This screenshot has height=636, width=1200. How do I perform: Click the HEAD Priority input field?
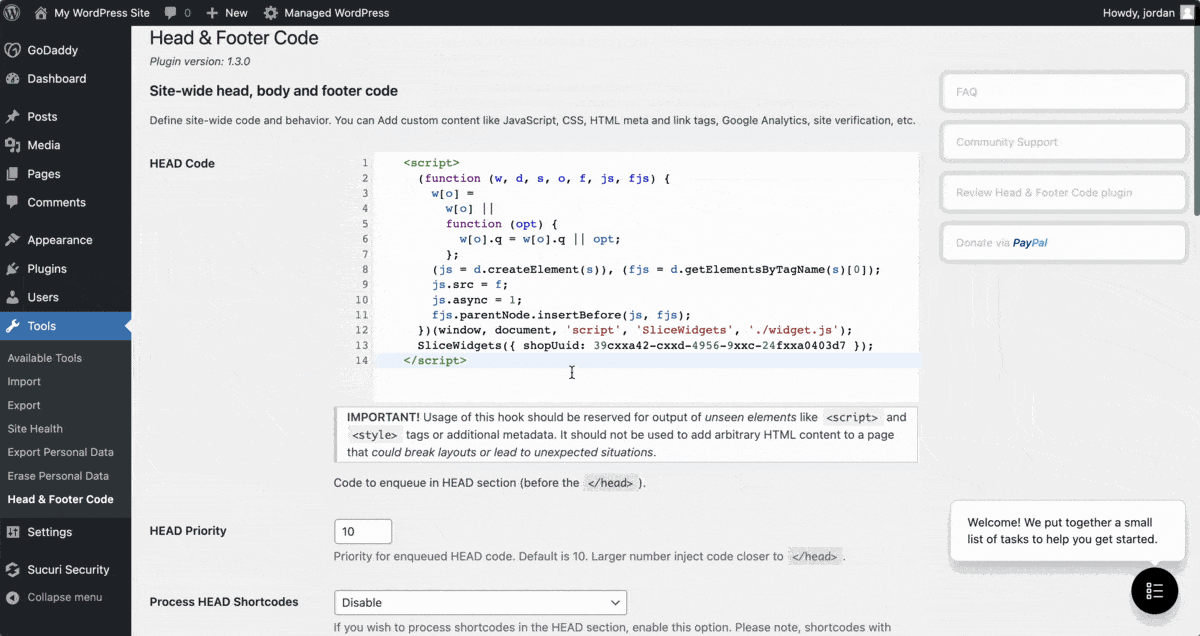pos(362,531)
